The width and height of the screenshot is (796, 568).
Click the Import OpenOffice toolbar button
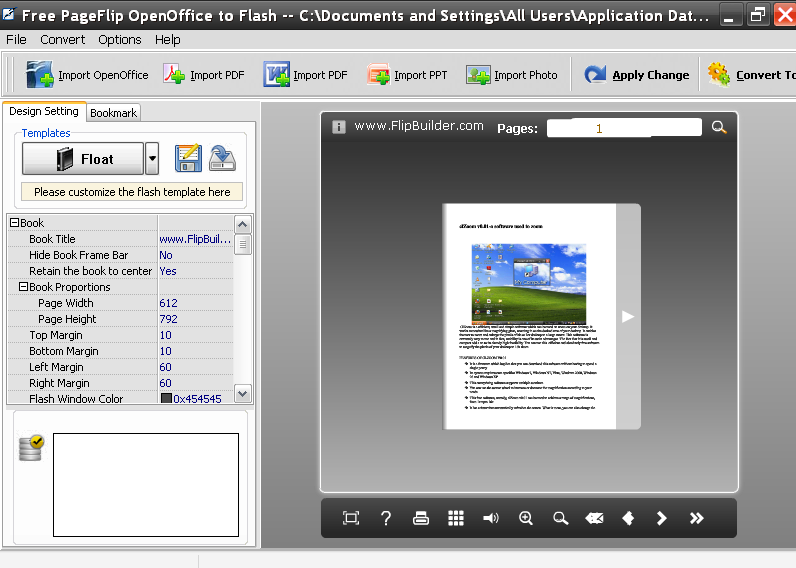coord(88,75)
